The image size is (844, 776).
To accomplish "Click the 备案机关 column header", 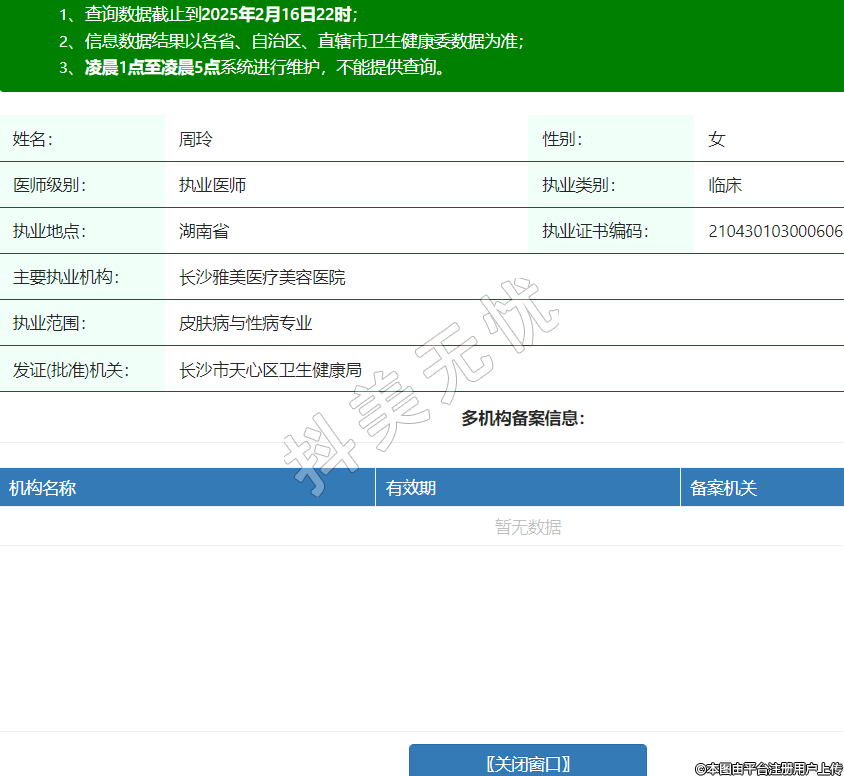I will tap(724, 488).
